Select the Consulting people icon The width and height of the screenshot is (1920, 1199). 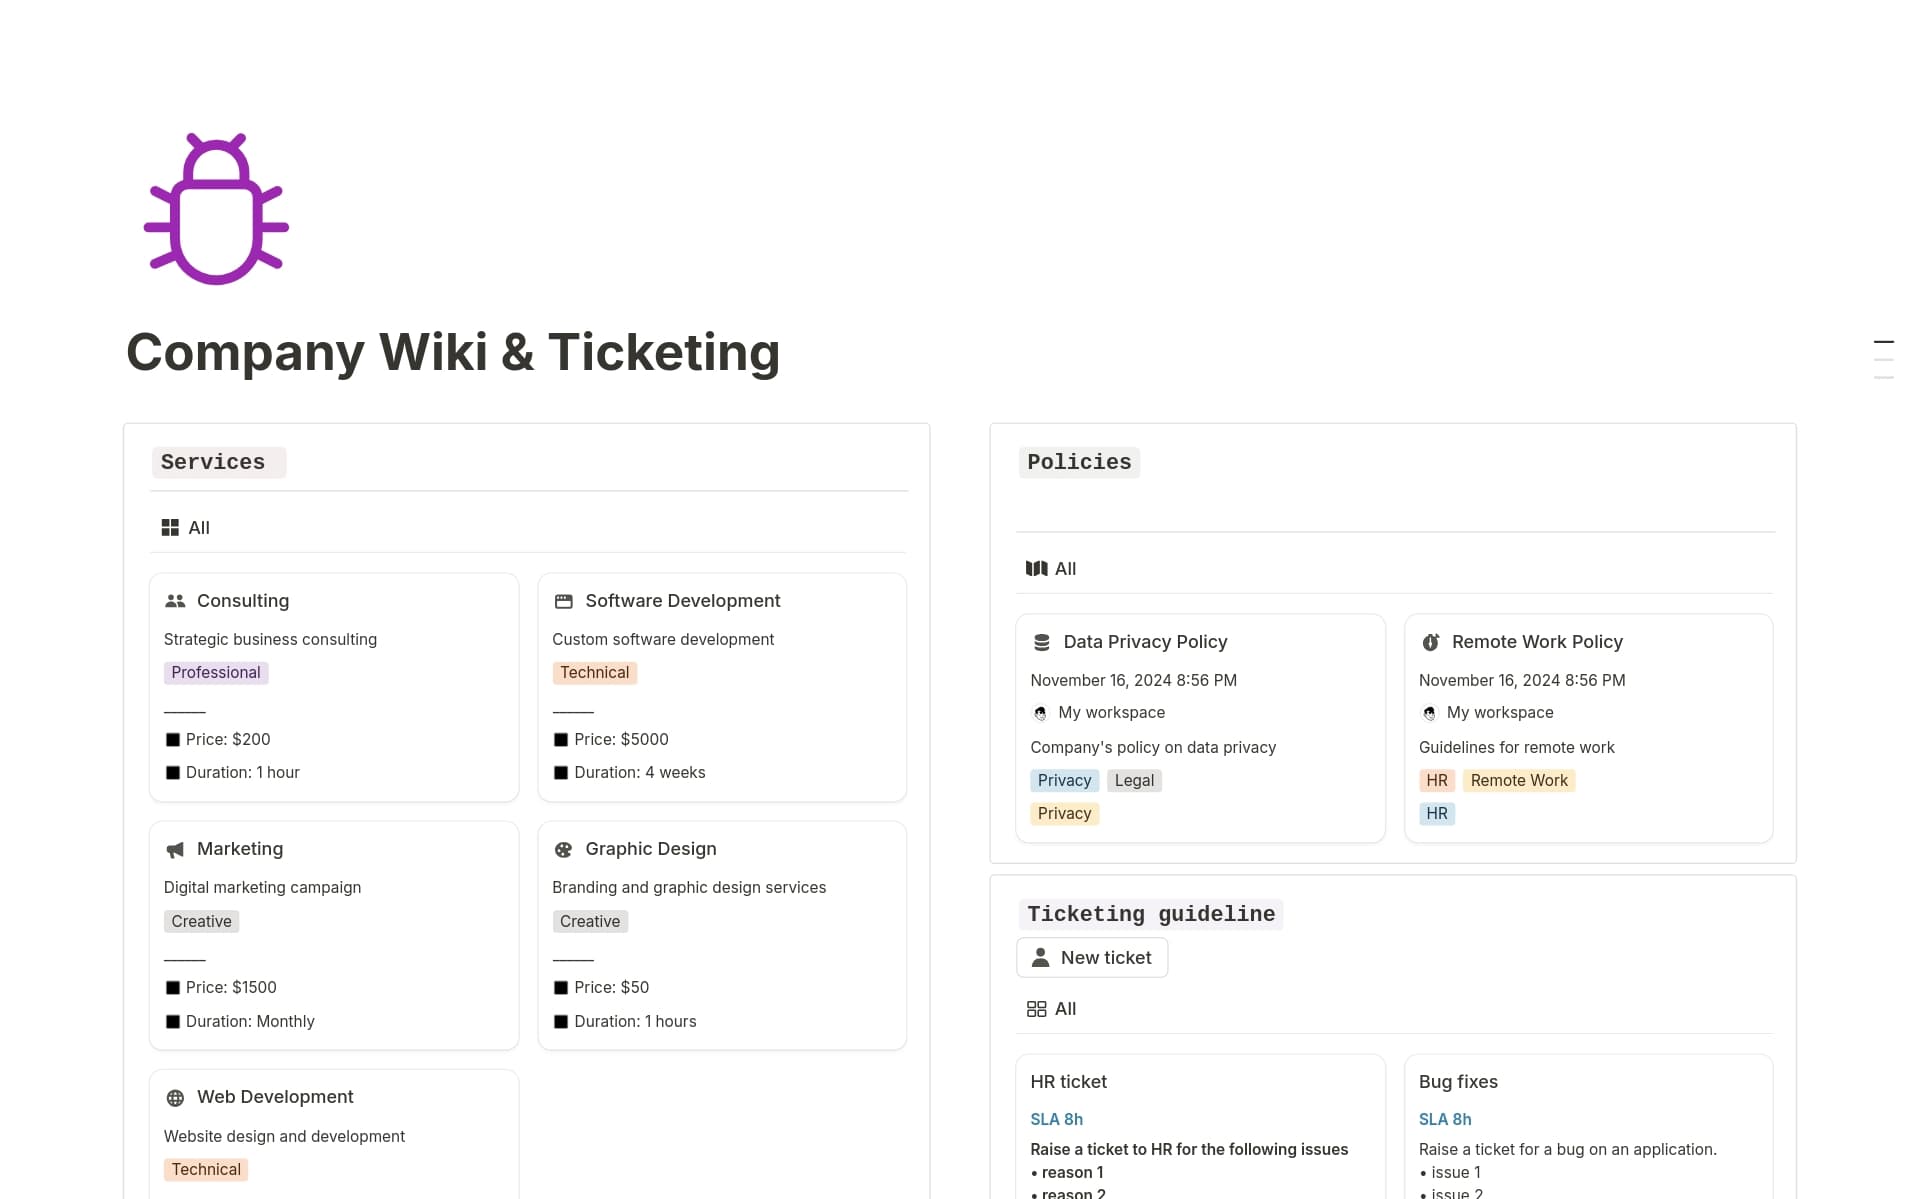pyautogui.click(x=175, y=600)
